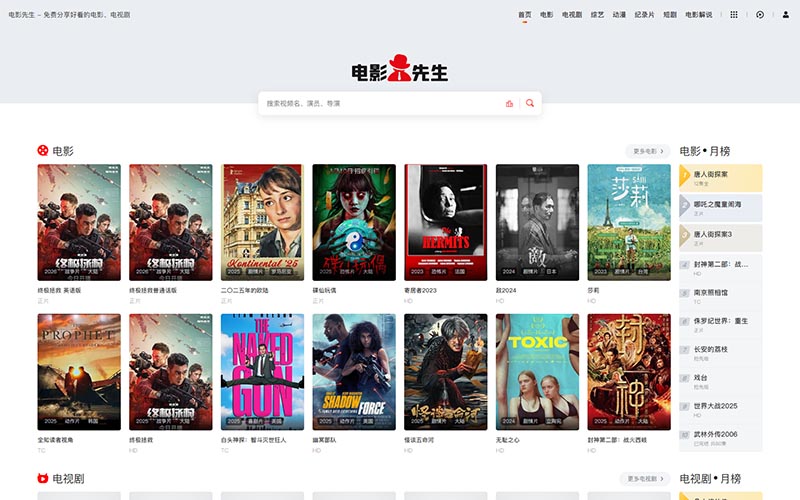
Task: Click the title link 二〇二五年的欧陆
Action: coord(244,290)
